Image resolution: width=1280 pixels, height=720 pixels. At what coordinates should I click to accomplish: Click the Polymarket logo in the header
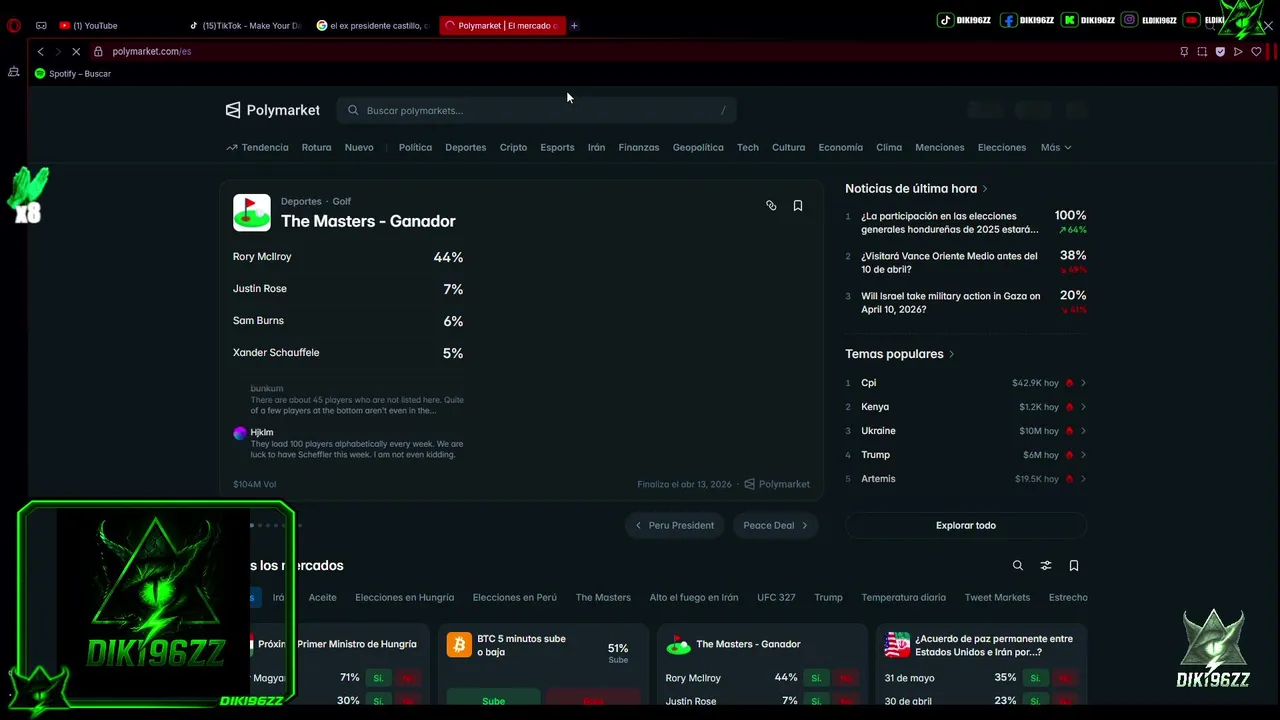[x=272, y=110]
